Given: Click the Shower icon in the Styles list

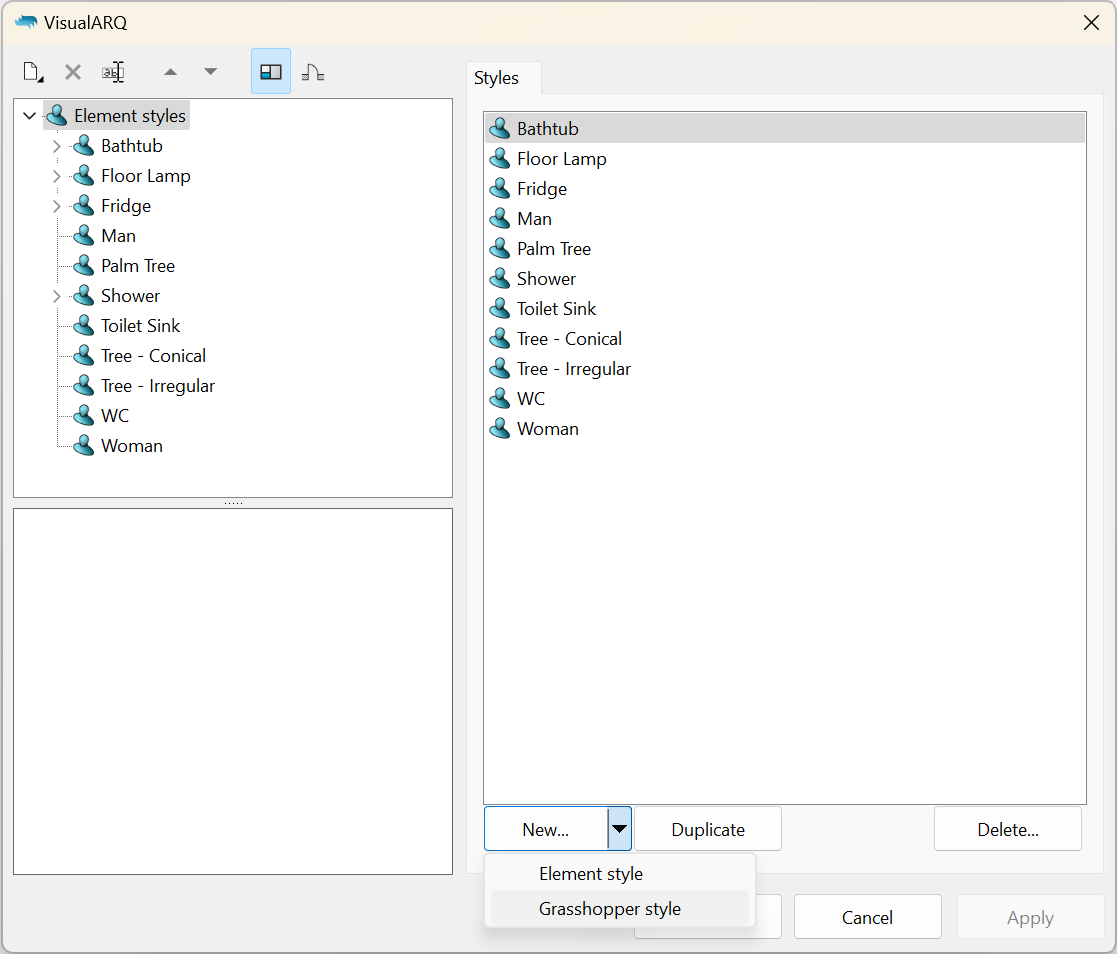Looking at the screenshot, I should [x=500, y=278].
